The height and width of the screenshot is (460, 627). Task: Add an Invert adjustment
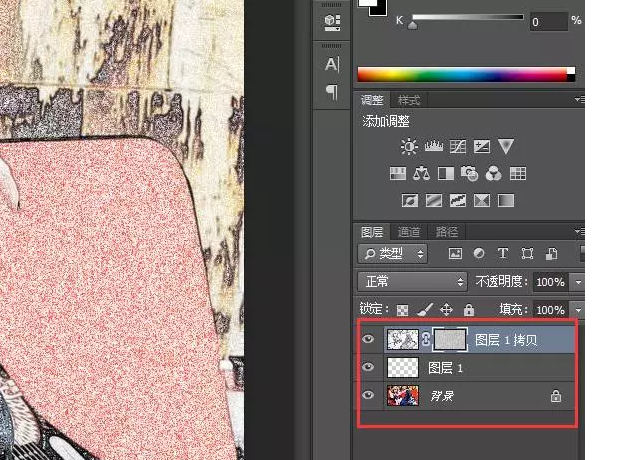tap(409, 200)
